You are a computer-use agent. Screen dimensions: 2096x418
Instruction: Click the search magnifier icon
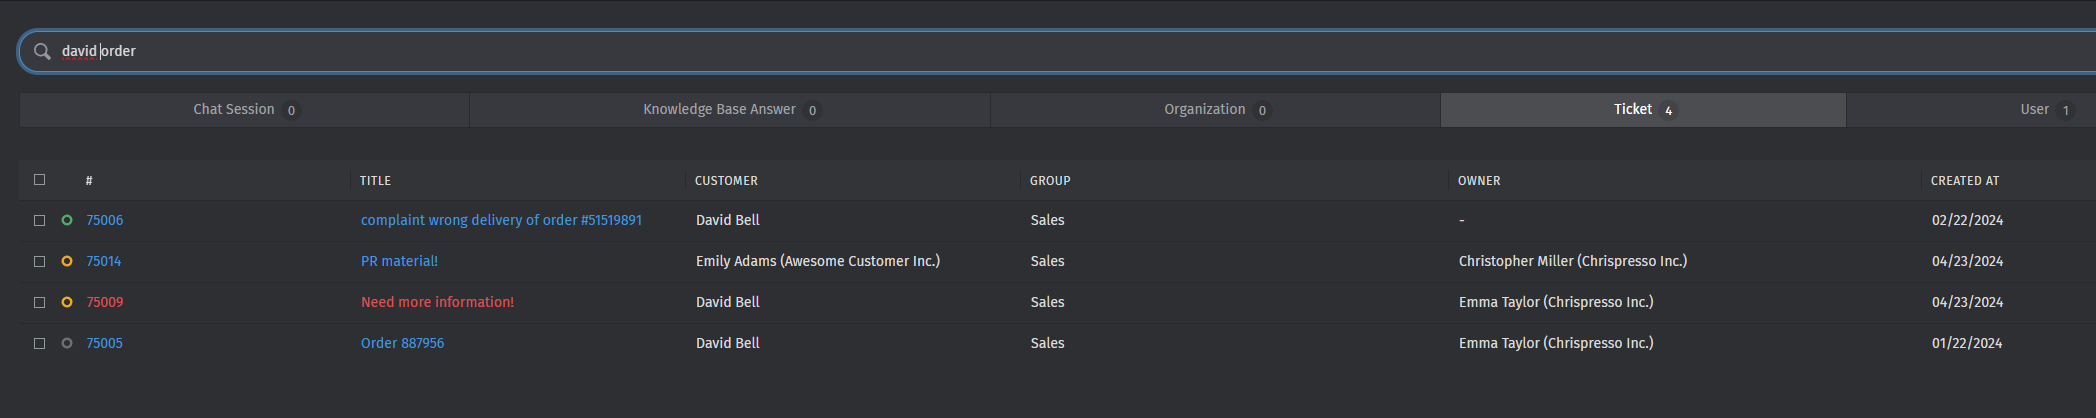click(42, 51)
